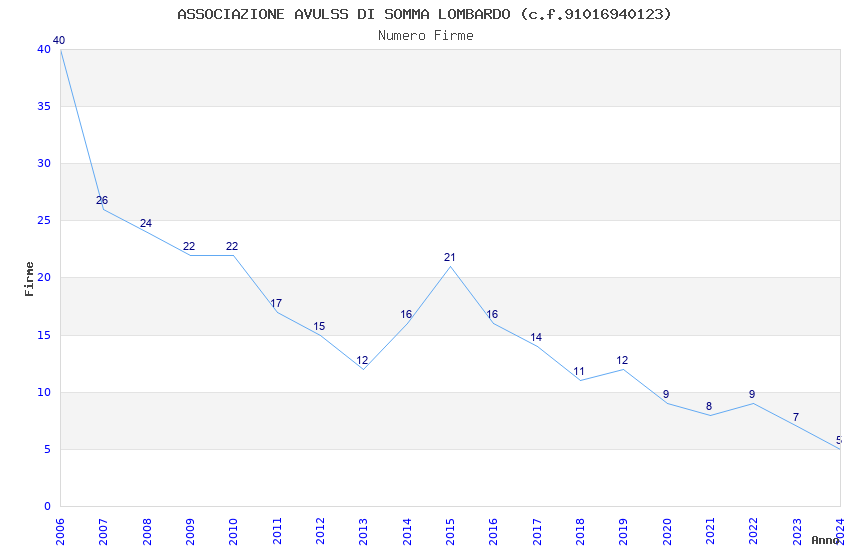This screenshot has width=850, height=550.
Task: Select the 2008 year label on the x-axis
Action: tap(146, 532)
